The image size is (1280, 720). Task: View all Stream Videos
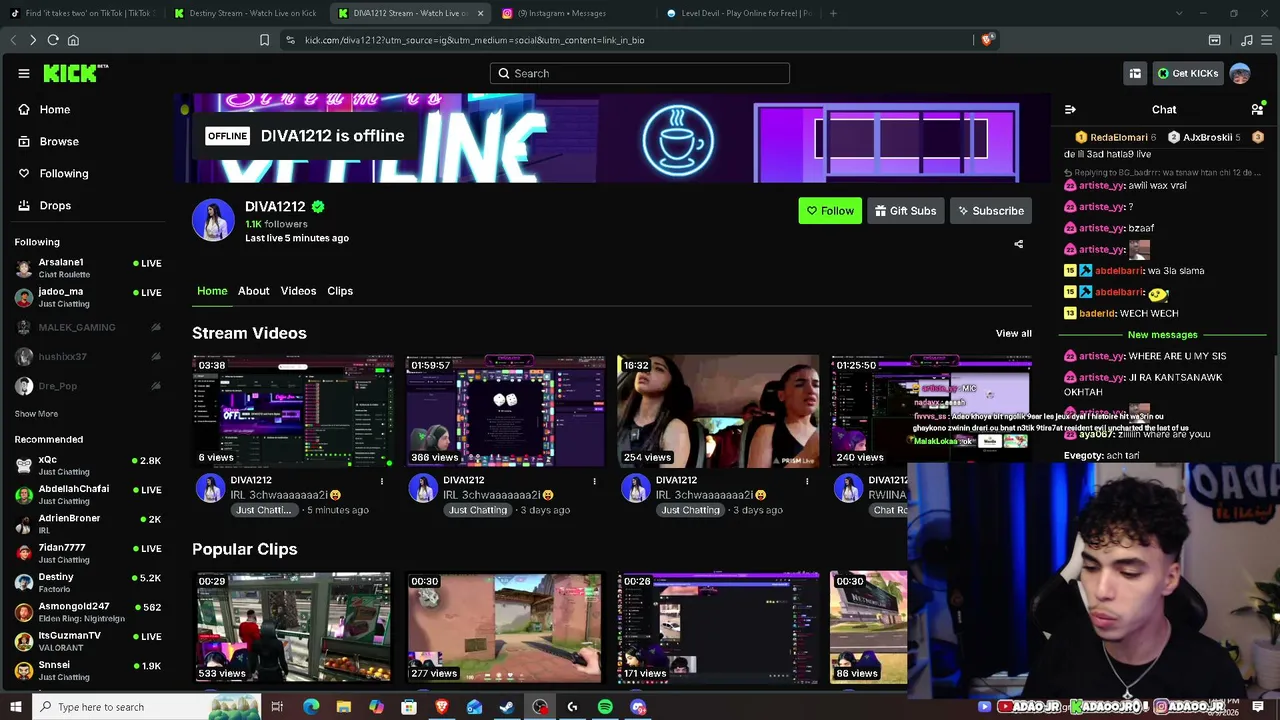pos(1013,333)
